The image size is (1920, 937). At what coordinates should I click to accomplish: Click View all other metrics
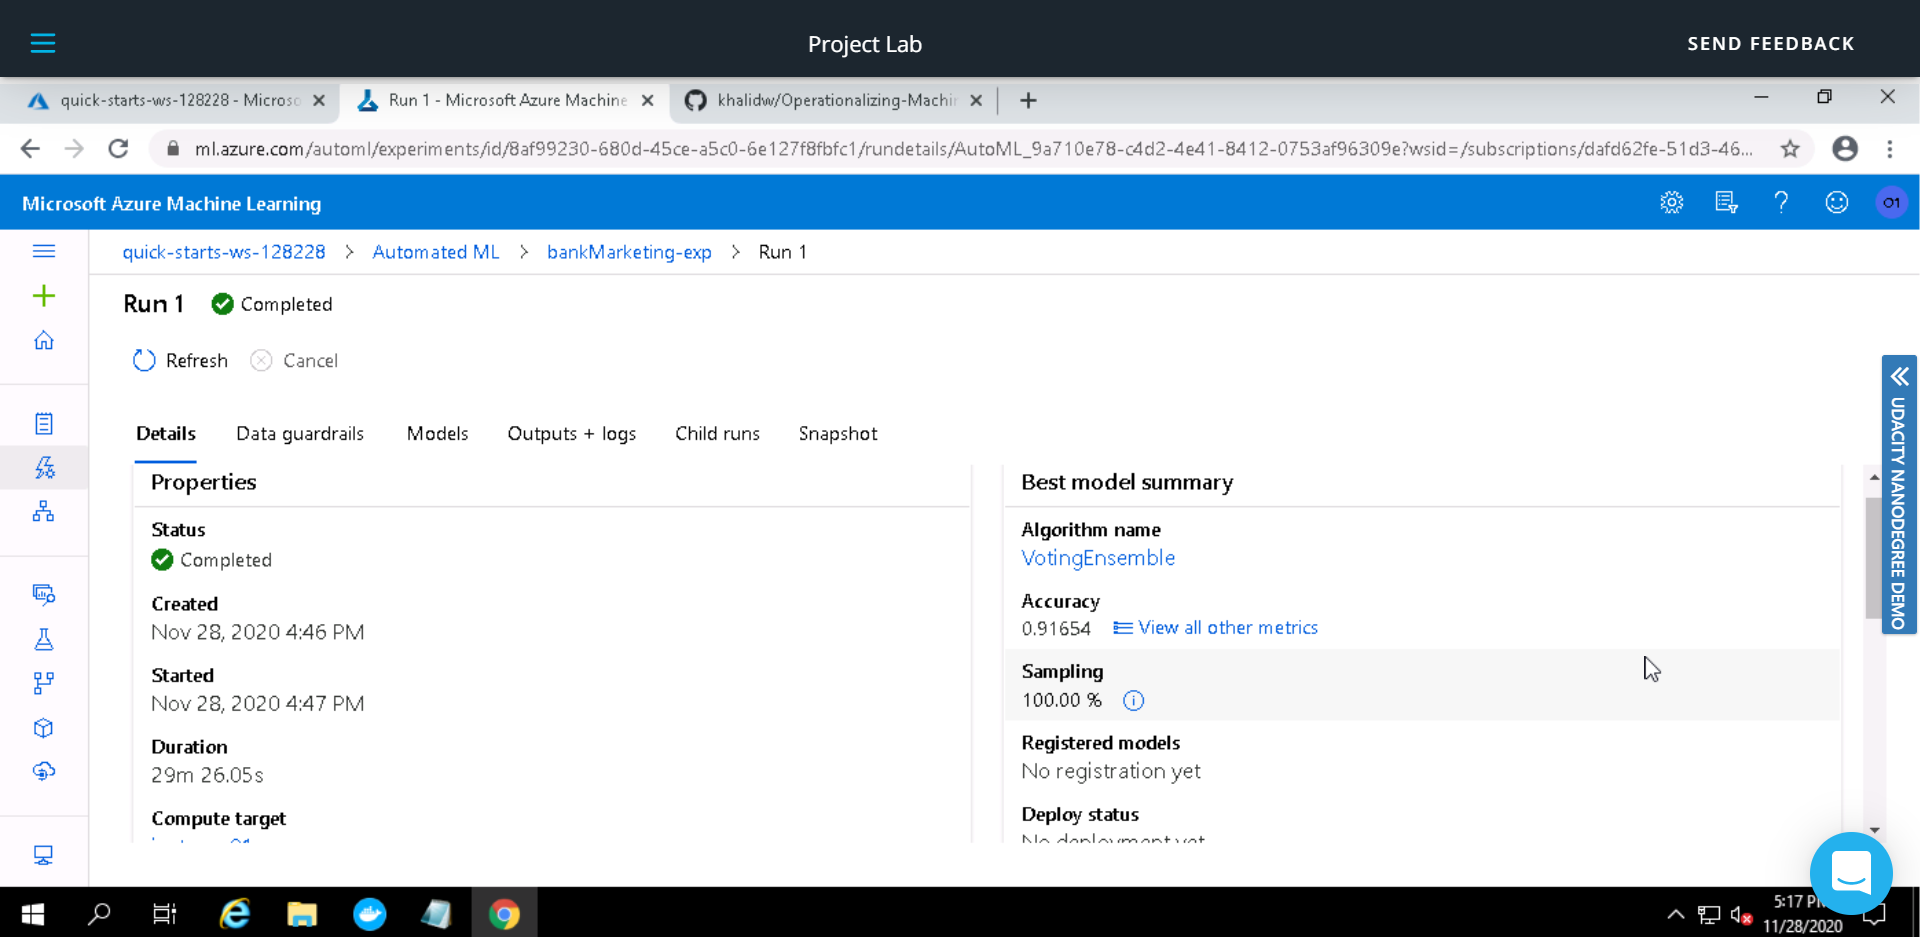pos(1216,628)
